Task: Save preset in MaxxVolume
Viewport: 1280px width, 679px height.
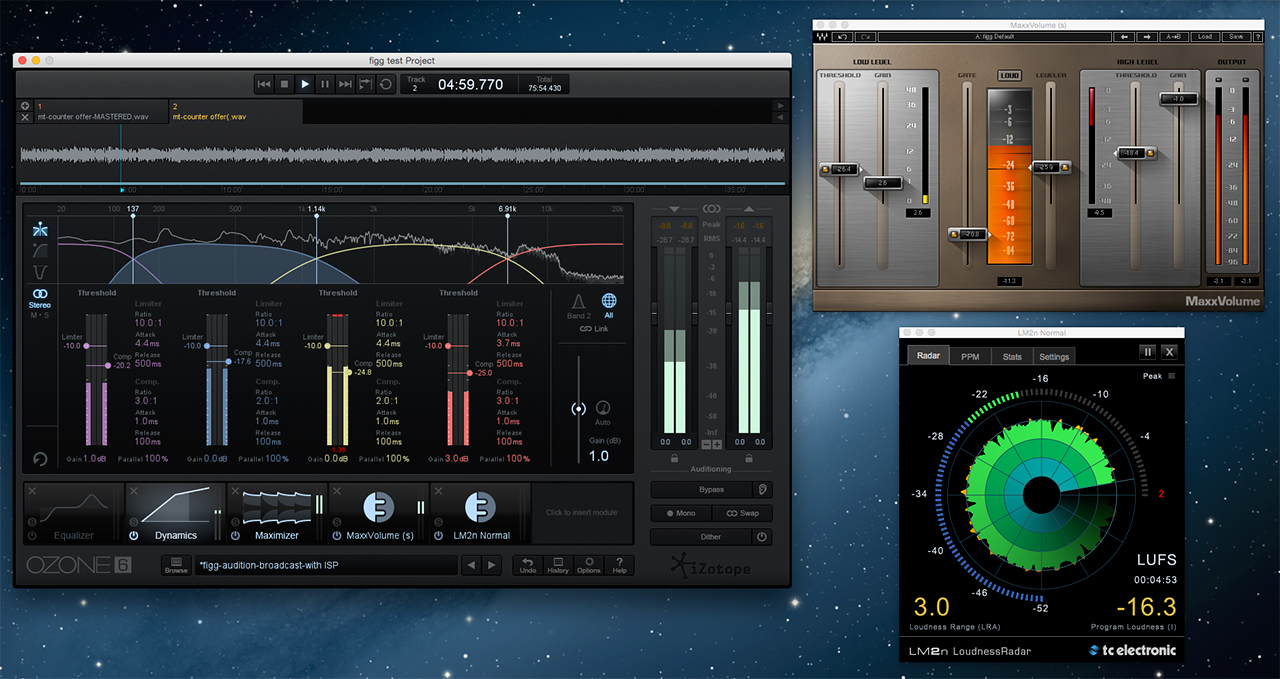Action: point(1236,36)
